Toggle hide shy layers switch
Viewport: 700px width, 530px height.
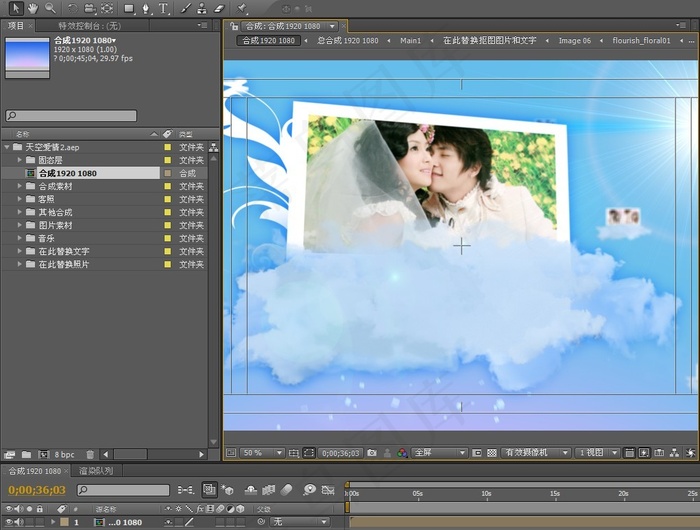pyautogui.click(x=250, y=490)
